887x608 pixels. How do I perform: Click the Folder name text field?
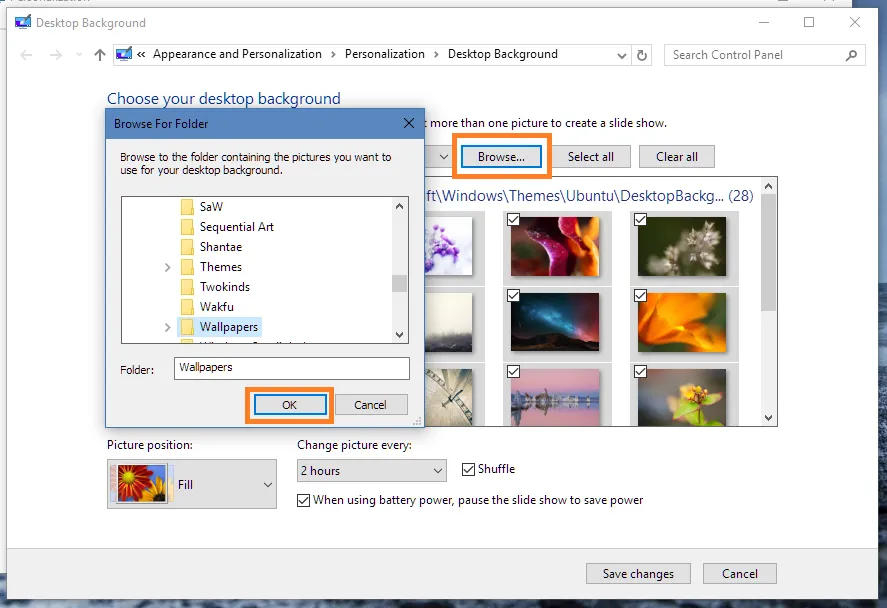tap(292, 368)
